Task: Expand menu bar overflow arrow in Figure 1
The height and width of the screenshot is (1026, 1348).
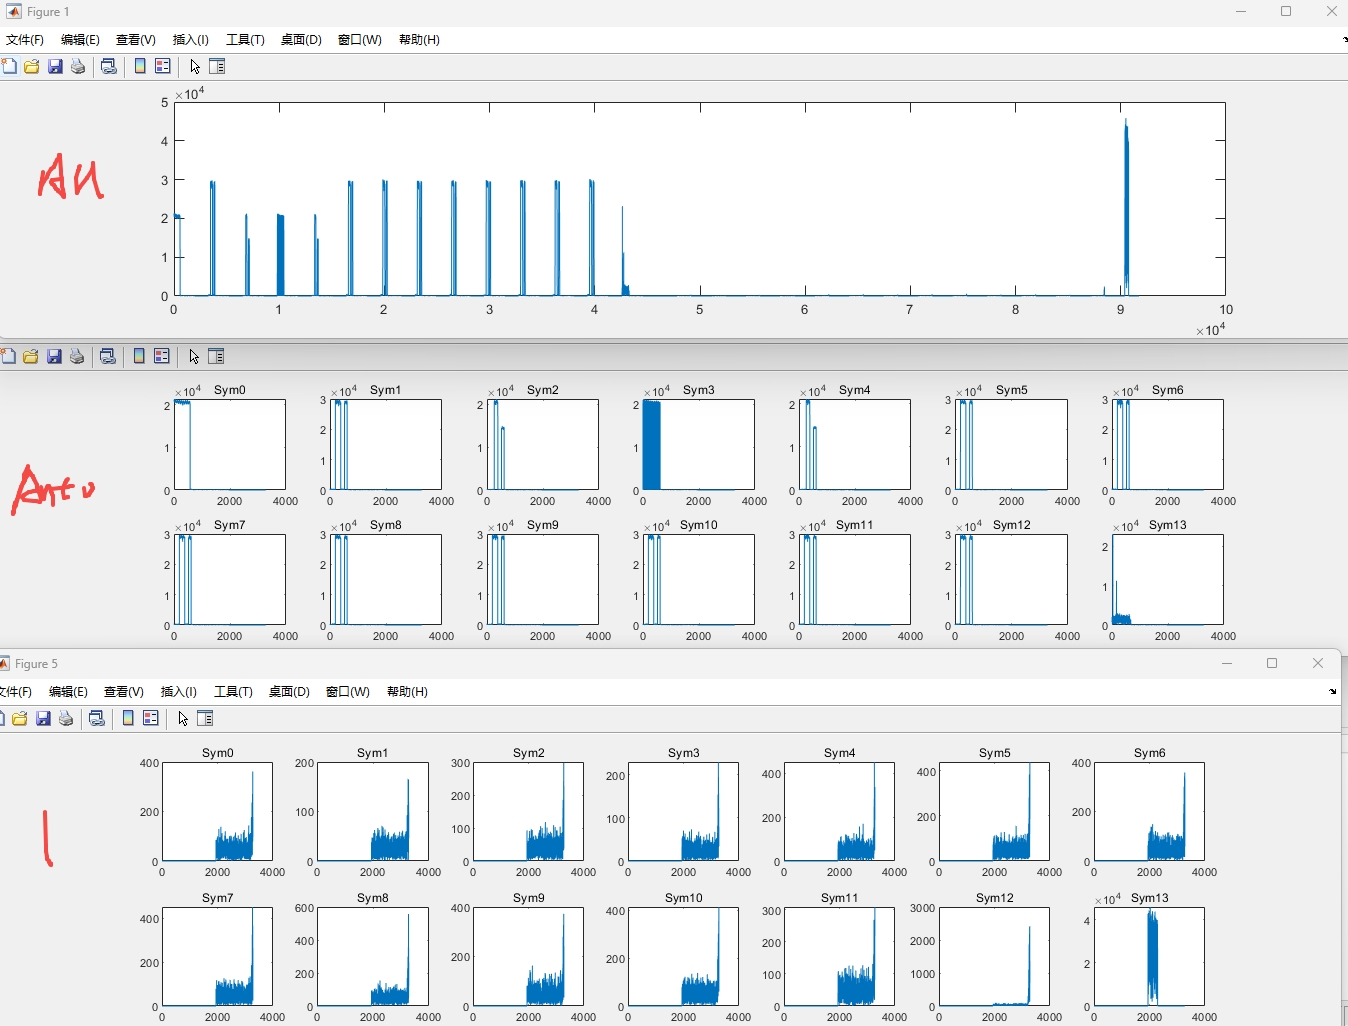Action: pyautogui.click(x=1343, y=40)
